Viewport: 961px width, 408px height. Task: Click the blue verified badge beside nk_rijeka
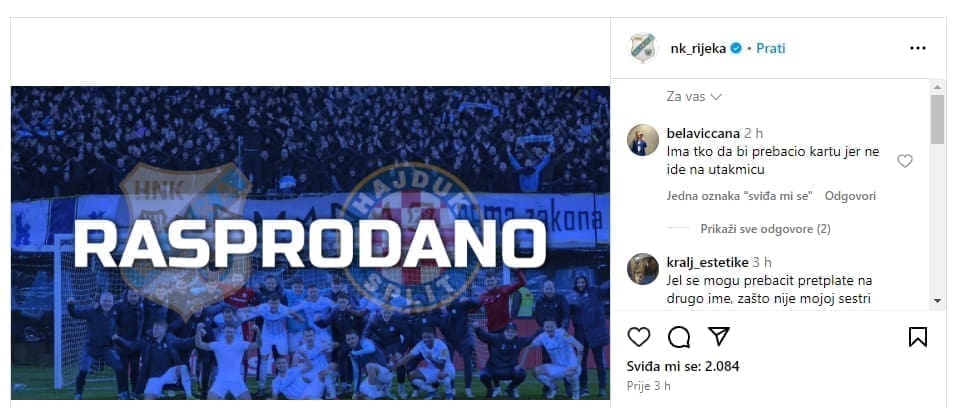click(x=737, y=48)
